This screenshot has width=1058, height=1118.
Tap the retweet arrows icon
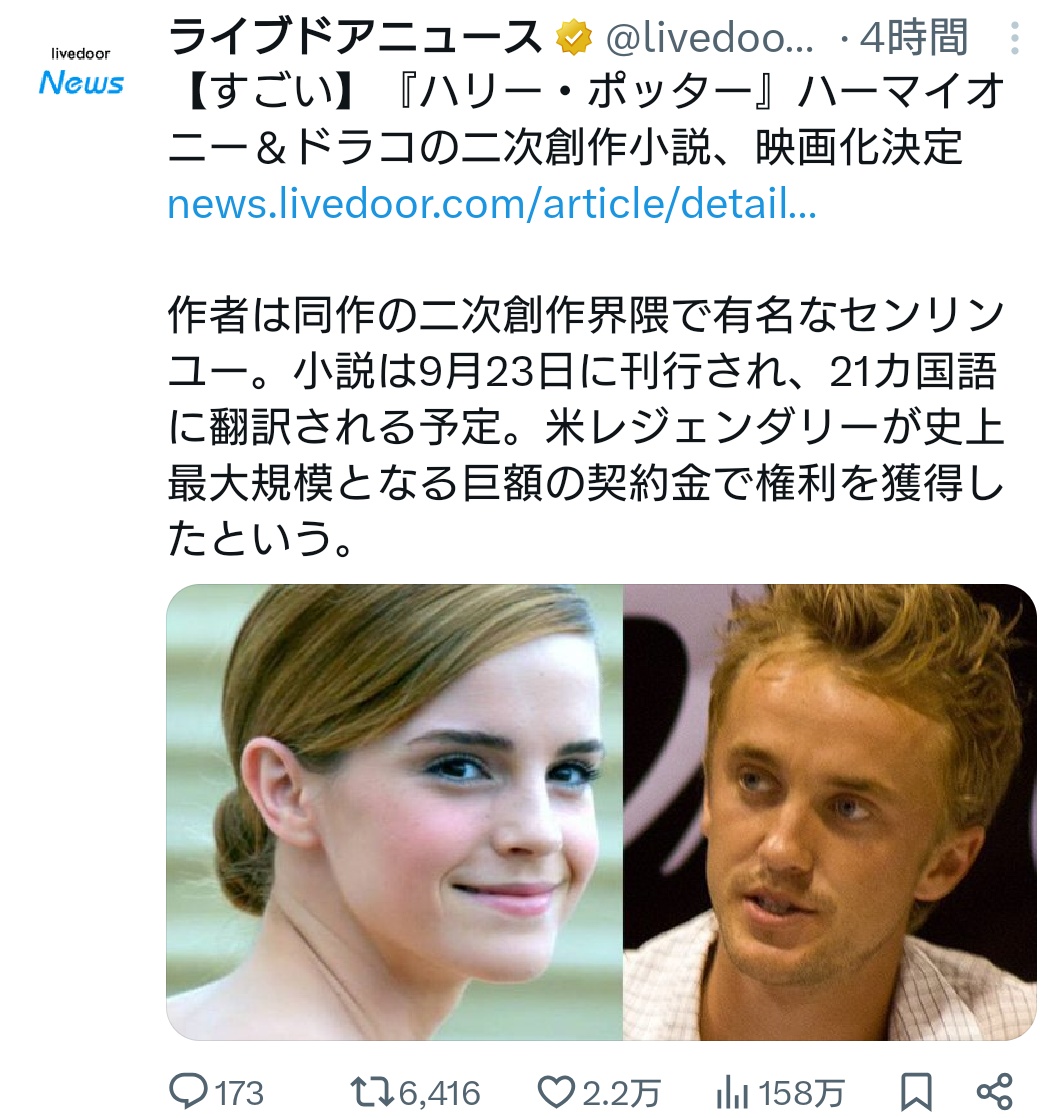coord(371,1092)
